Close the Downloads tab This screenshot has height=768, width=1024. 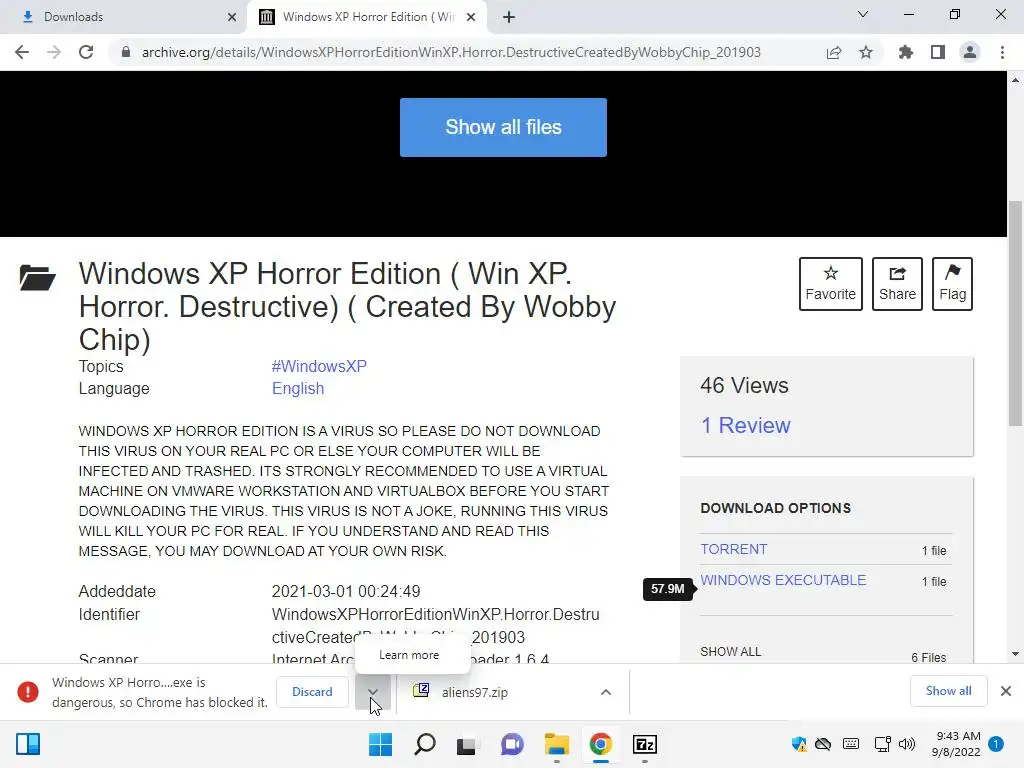point(232,17)
